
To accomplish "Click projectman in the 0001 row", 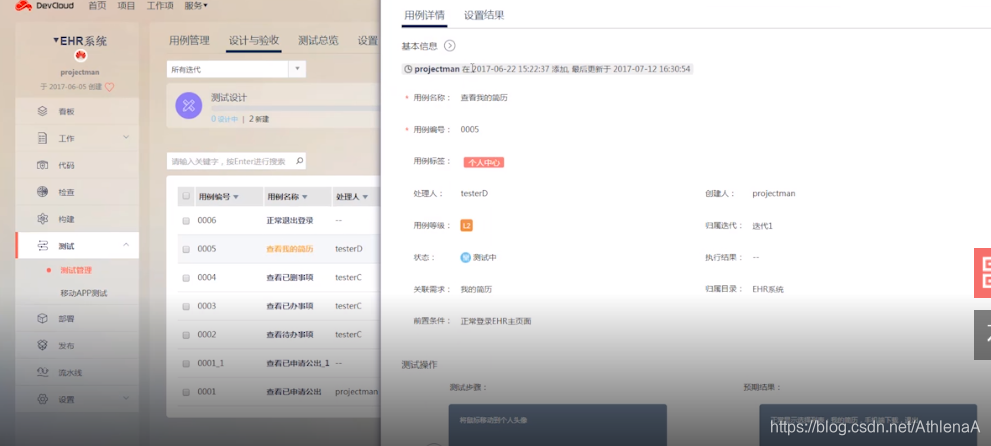I will point(356,392).
